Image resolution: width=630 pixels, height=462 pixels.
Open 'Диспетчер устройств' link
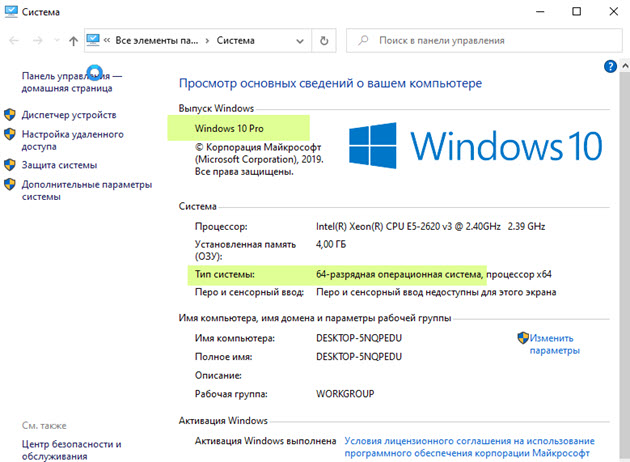tap(69, 115)
